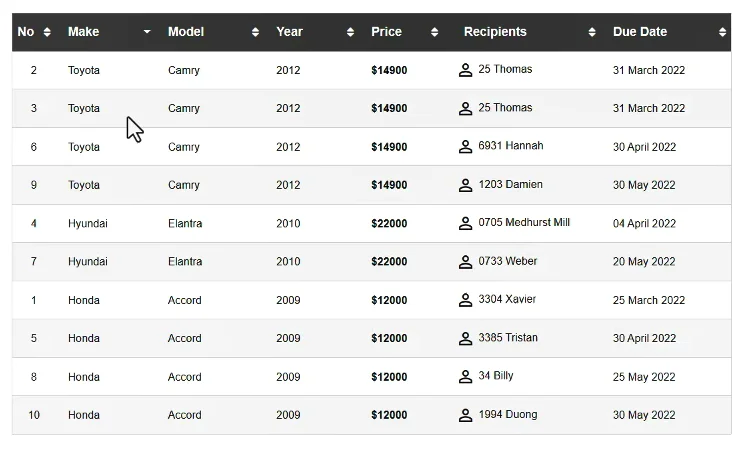This screenshot has height=451, width=747.
Task: Sort by Price using its sort arrows
Action: pos(434,32)
